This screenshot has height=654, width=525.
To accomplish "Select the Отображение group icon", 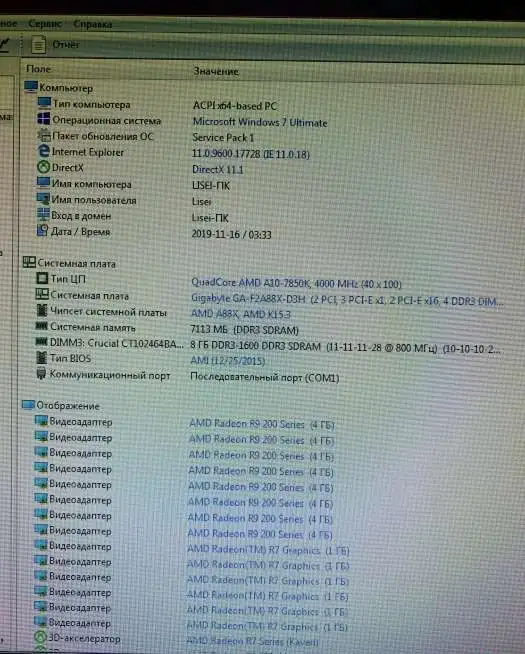I will point(28,405).
